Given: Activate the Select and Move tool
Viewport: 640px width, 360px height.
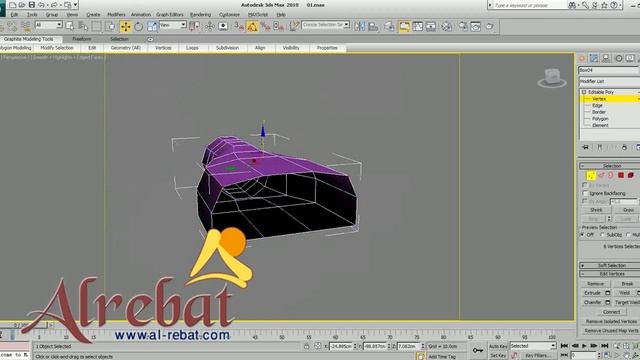Looking at the screenshot, I should 125,27.
